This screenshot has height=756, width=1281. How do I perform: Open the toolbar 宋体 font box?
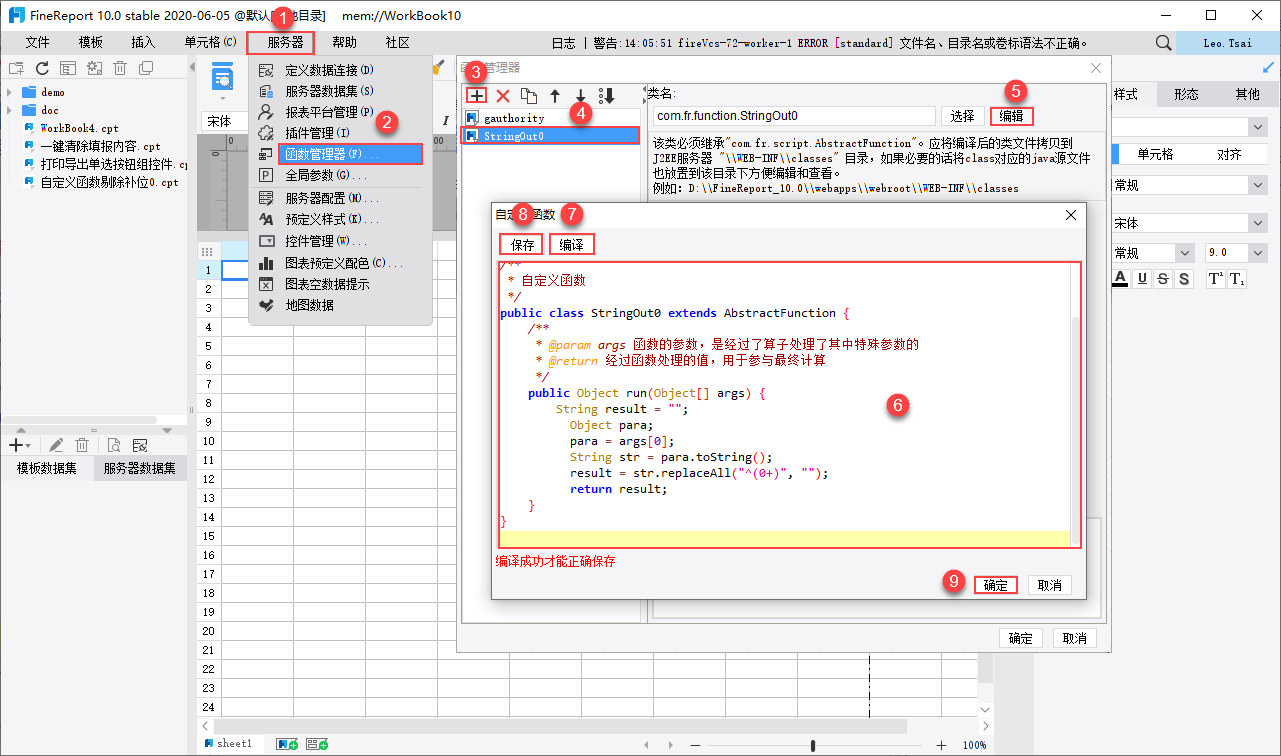pos(224,120)
